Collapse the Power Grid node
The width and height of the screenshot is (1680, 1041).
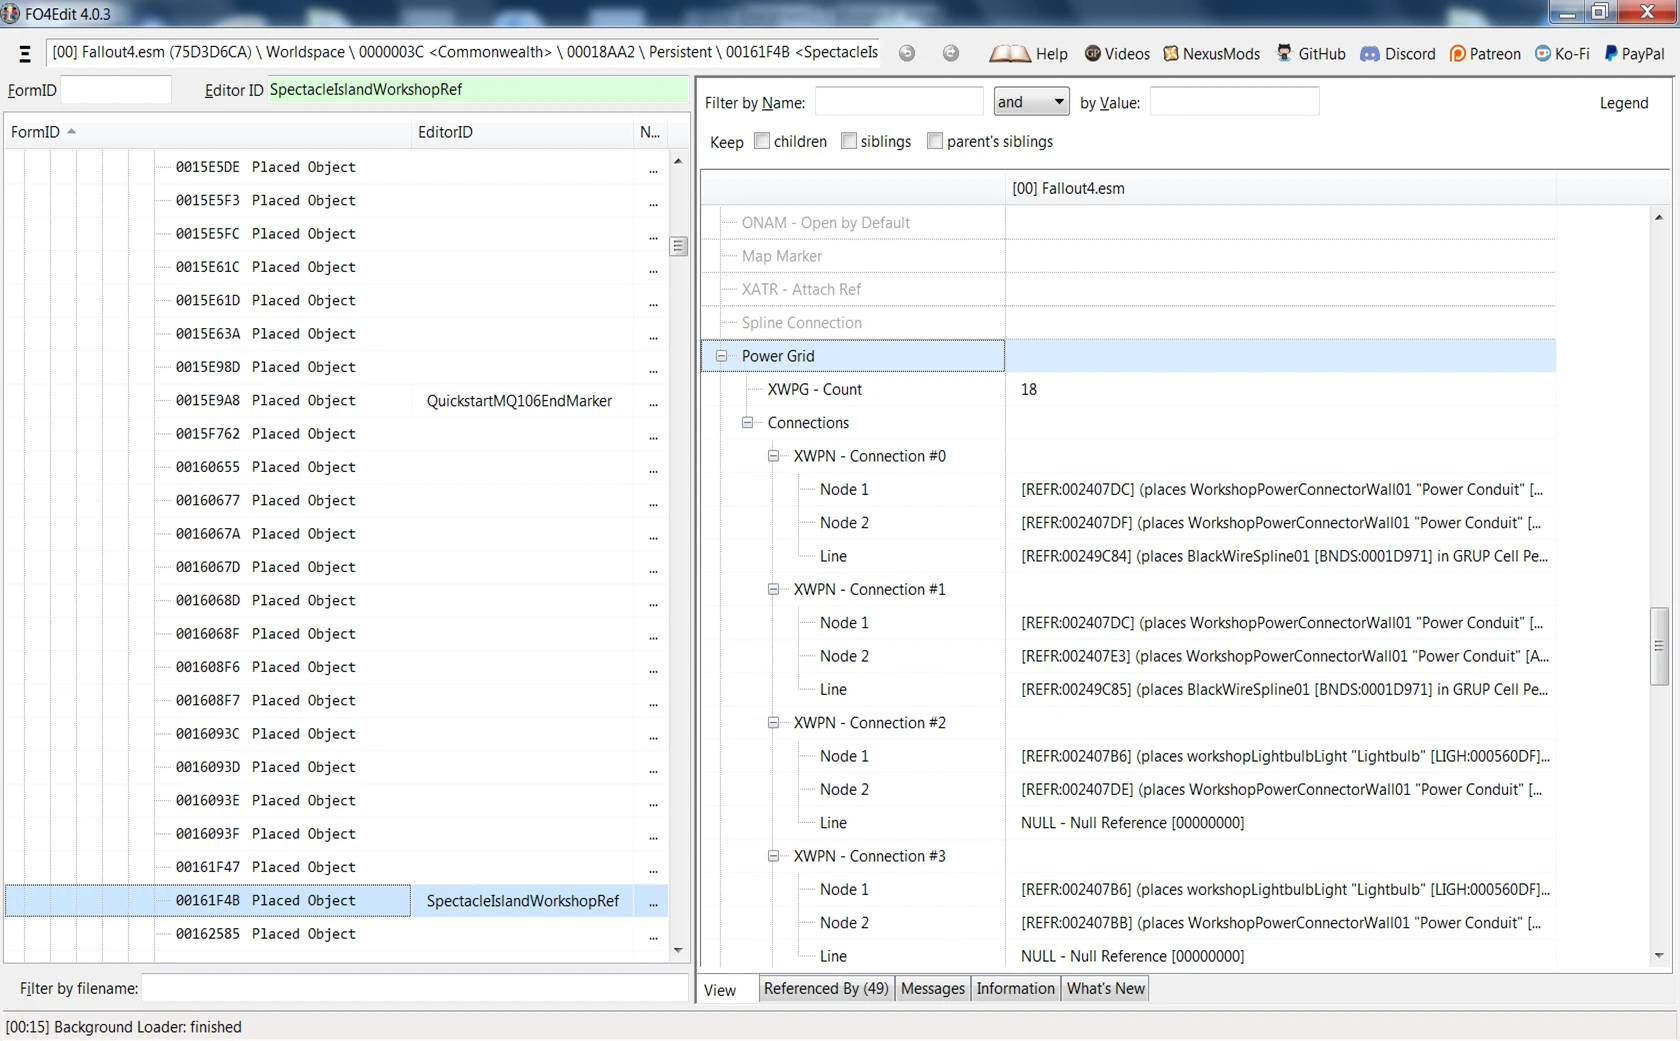pos(721,356)
